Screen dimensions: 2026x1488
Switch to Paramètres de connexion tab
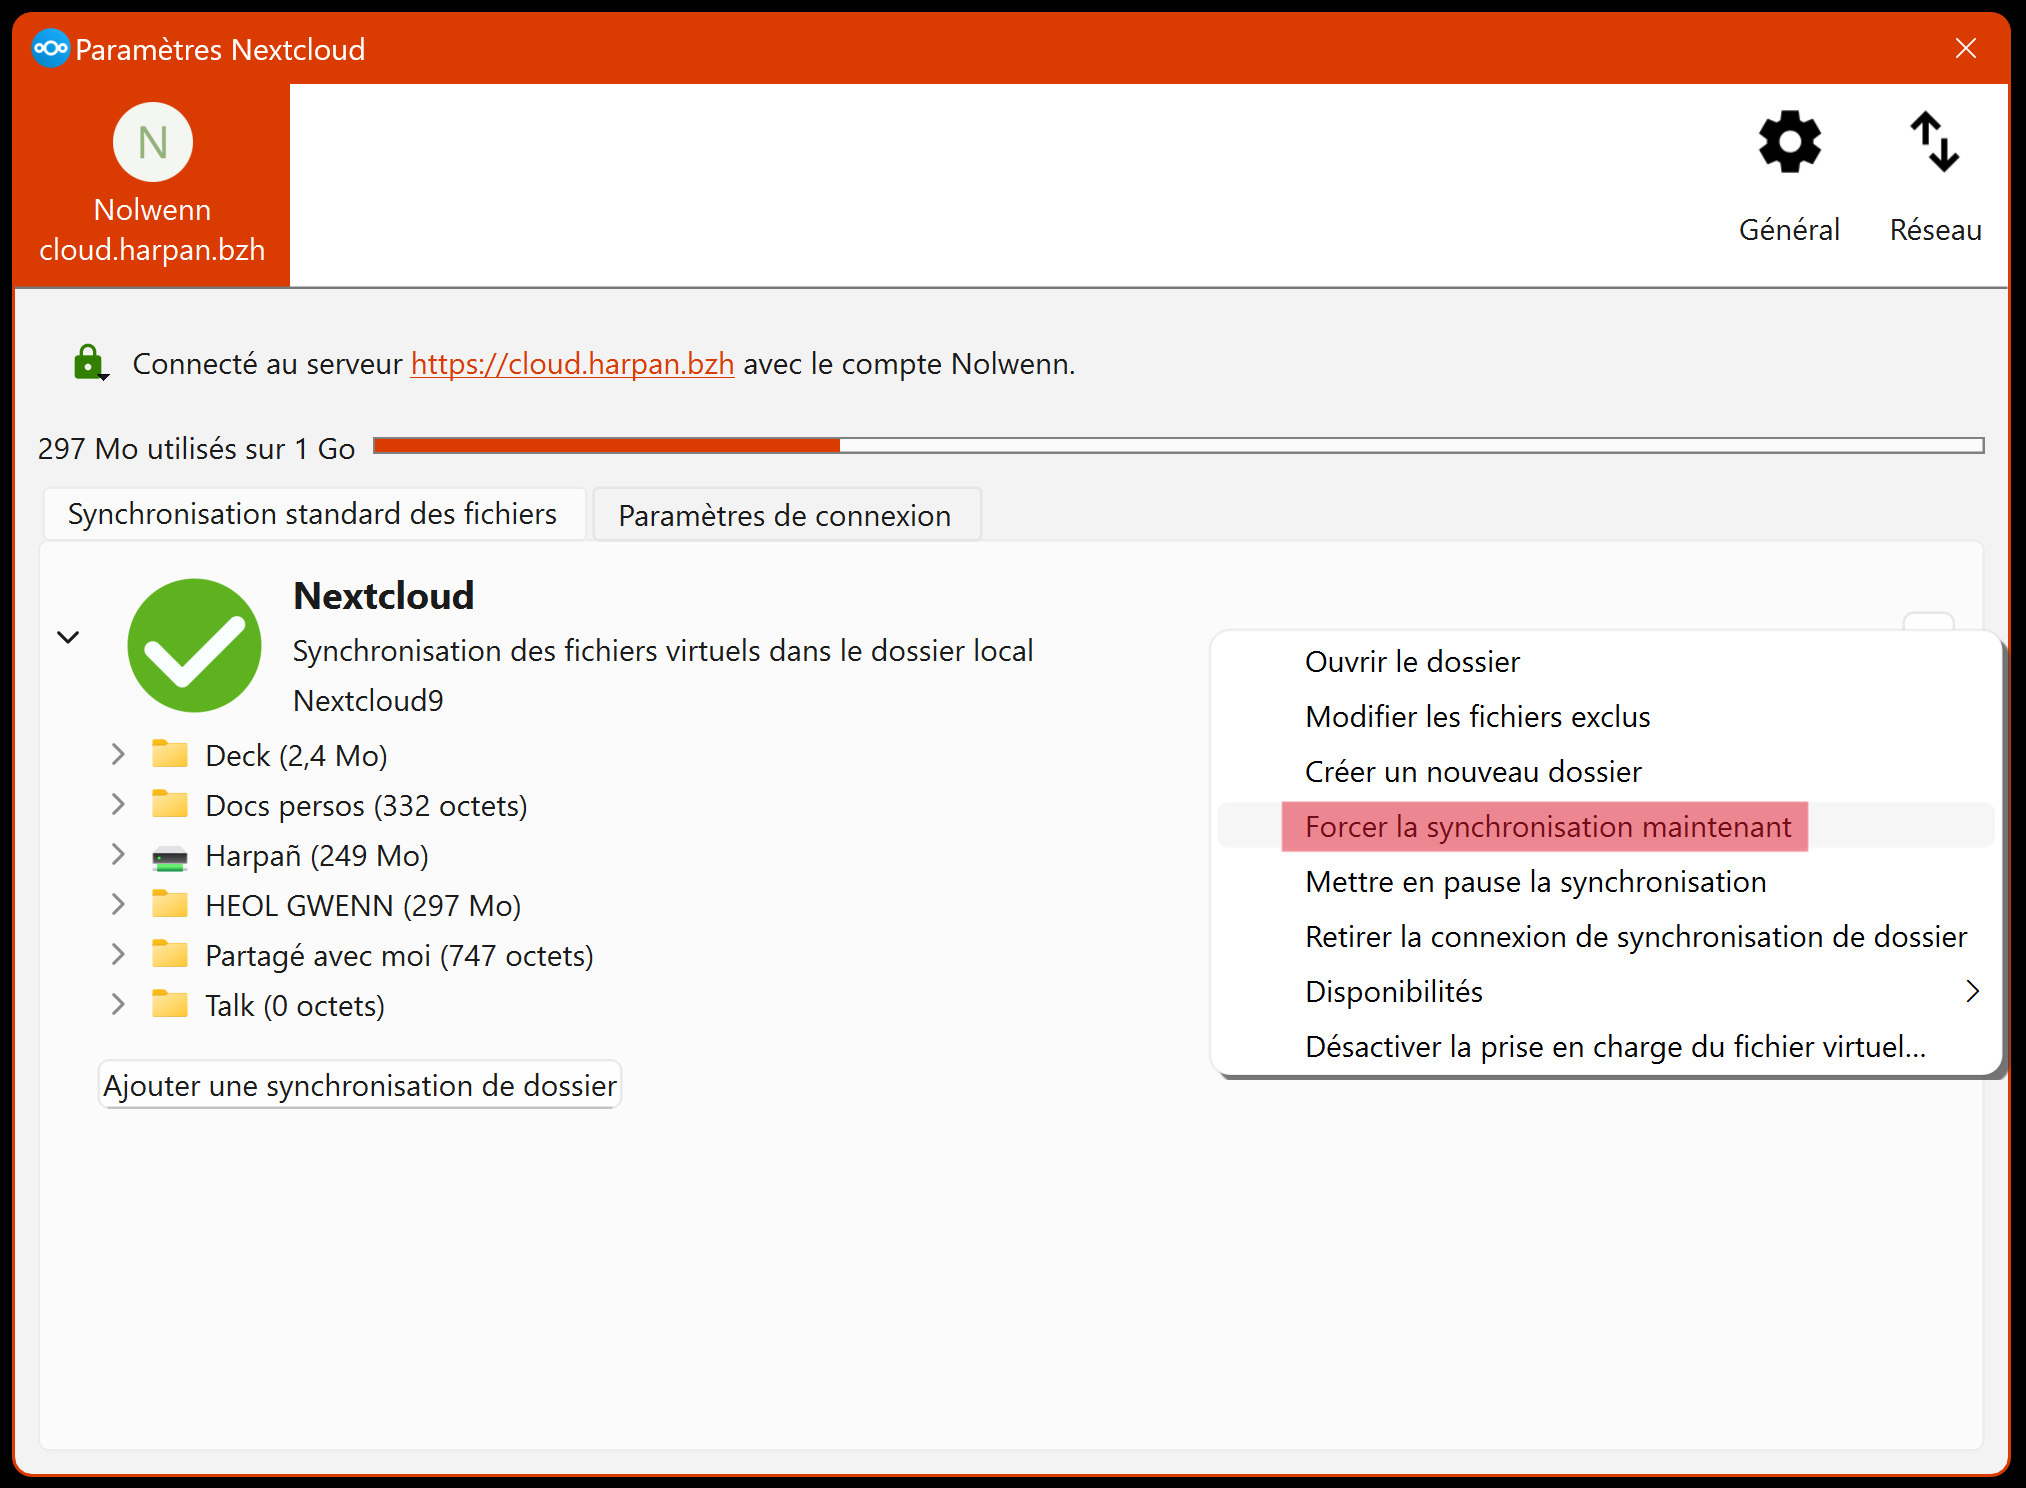[785, 515]
